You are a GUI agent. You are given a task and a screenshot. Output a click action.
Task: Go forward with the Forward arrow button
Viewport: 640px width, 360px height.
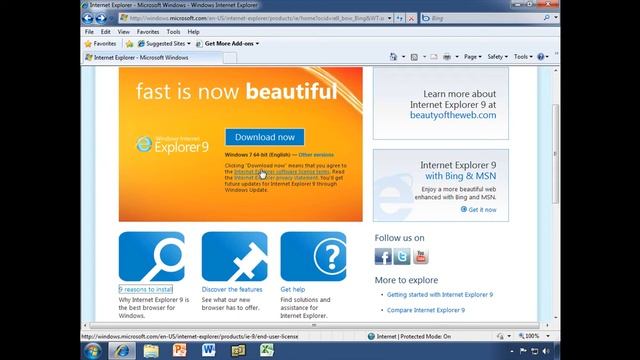click(101, 18)
